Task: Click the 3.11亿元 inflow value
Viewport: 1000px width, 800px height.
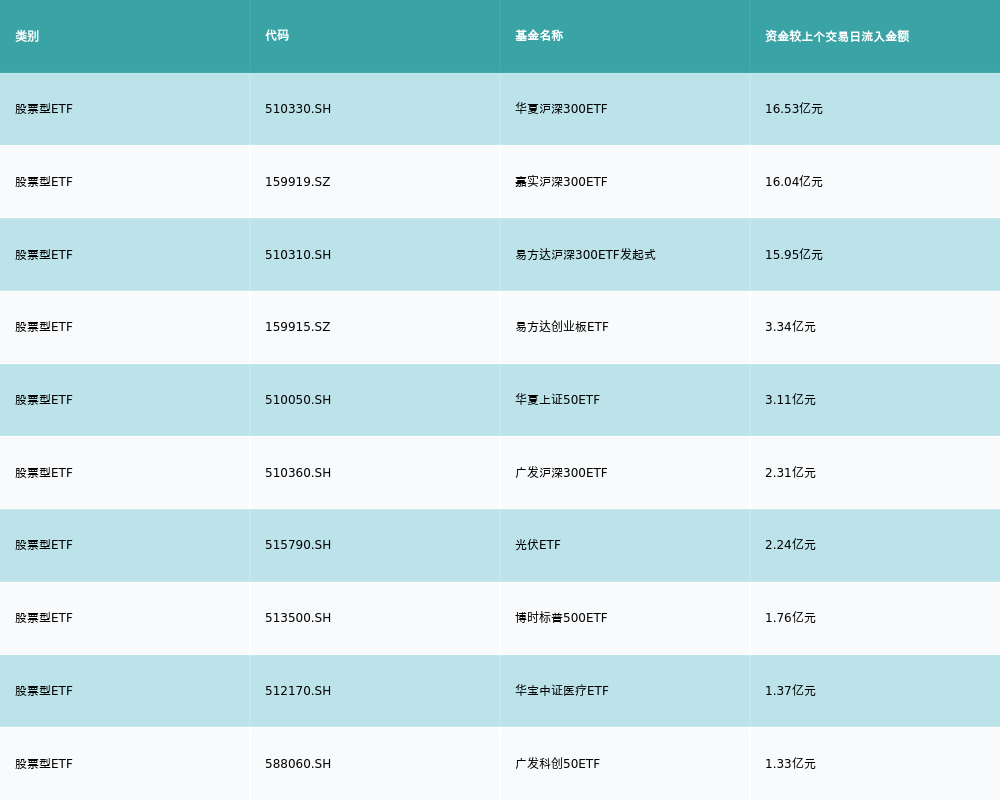Action: coord(790,400)
